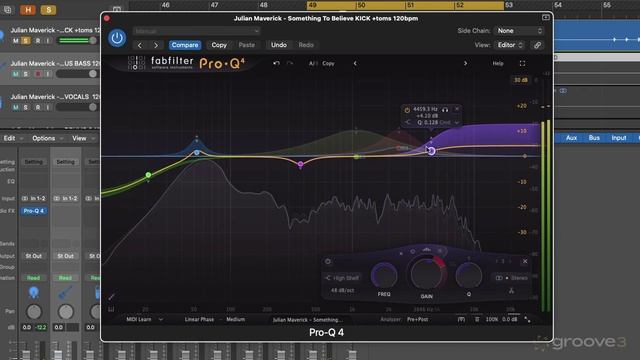Select the purple high shelf band node
Image resolution: width=640 pixels, height=360 pixels.
[431, 151]
